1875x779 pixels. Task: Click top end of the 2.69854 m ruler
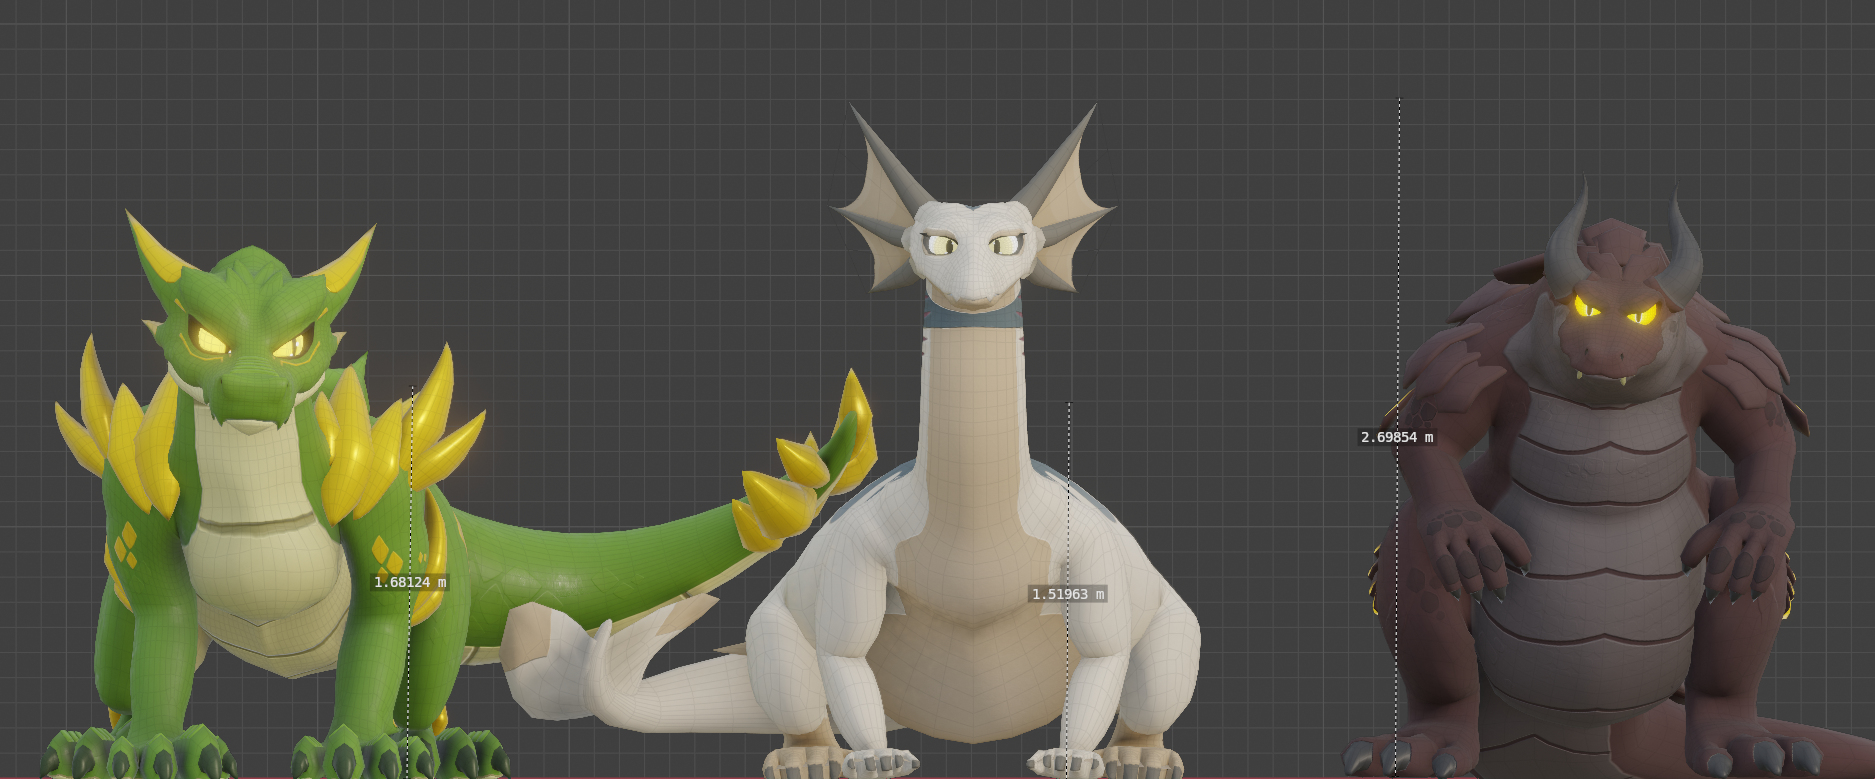[x=1399, y=99]
